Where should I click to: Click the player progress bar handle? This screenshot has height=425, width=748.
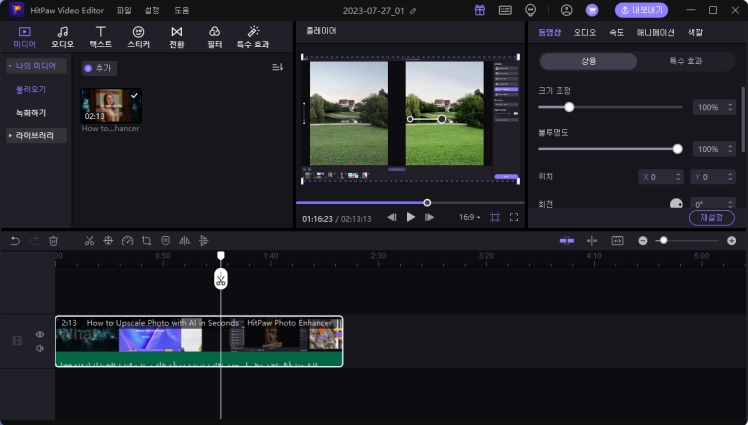click(427, 203)
